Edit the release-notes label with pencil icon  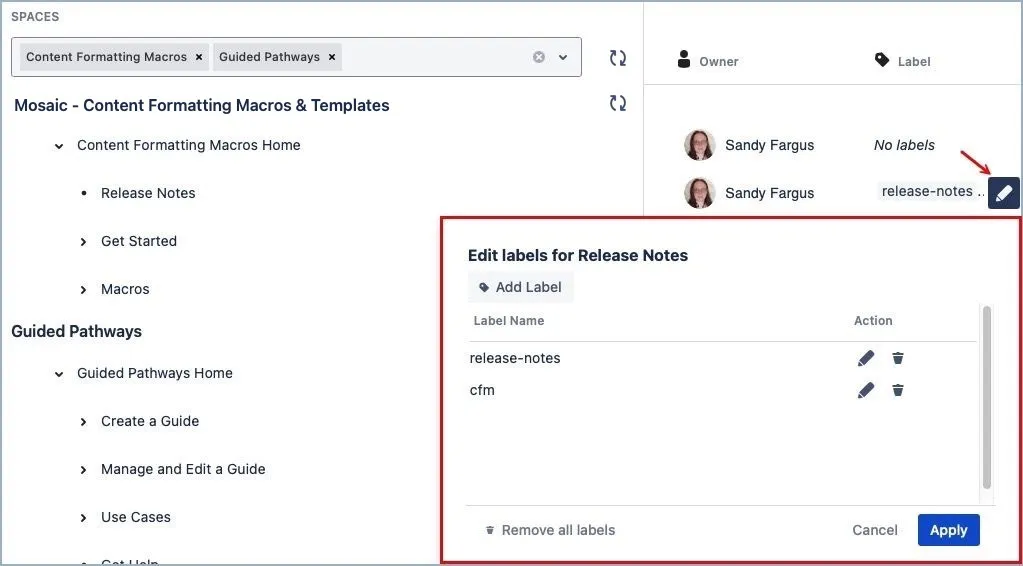click(866, 358)
